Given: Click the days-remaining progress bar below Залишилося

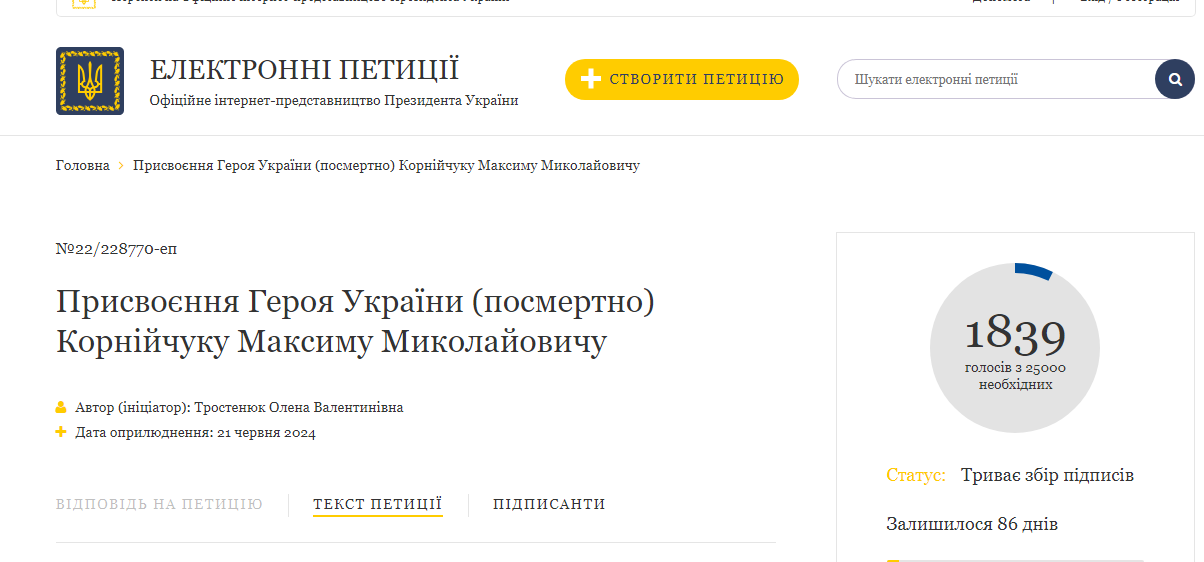Looking at the screenshot, I should [1014, 559].
